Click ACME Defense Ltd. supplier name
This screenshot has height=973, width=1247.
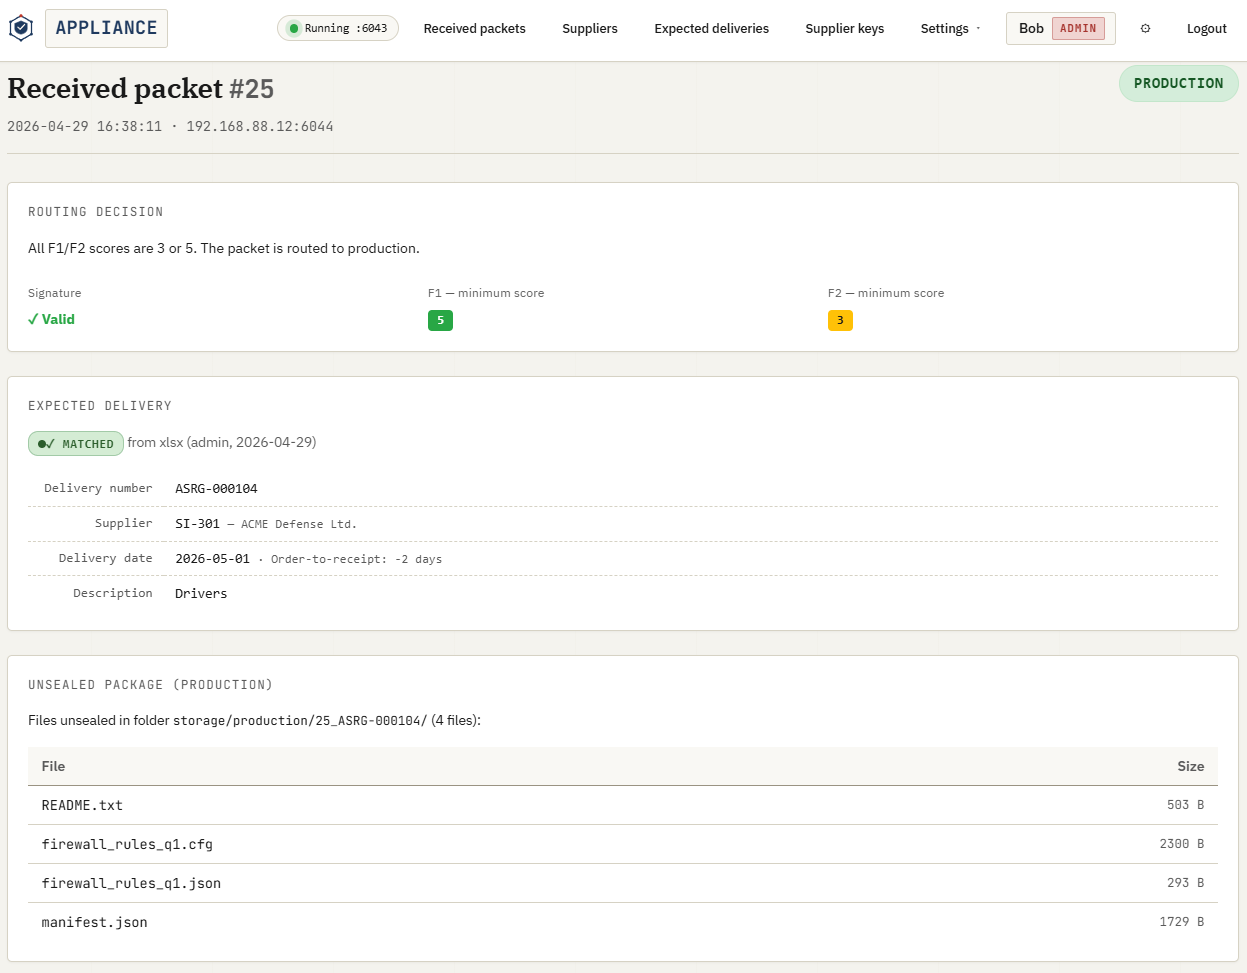(x=298, y=524)
